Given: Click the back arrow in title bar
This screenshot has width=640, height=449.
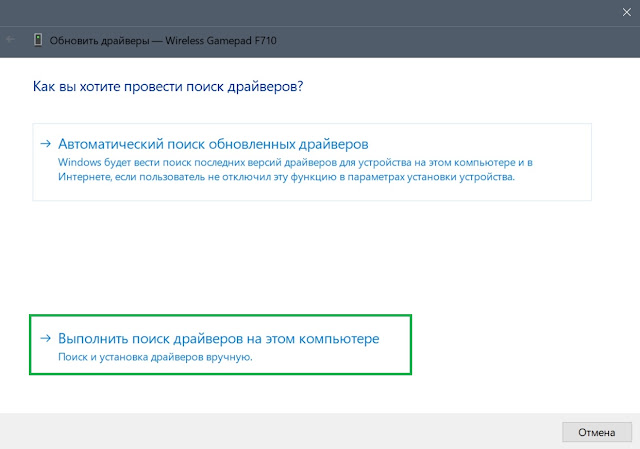Looking at the screenshot, I should click(x=11, y=39).
